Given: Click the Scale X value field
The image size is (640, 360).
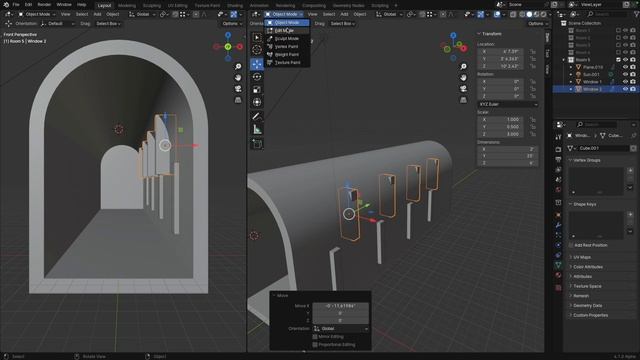Looking at the screenshot, I should click(501, 120).
